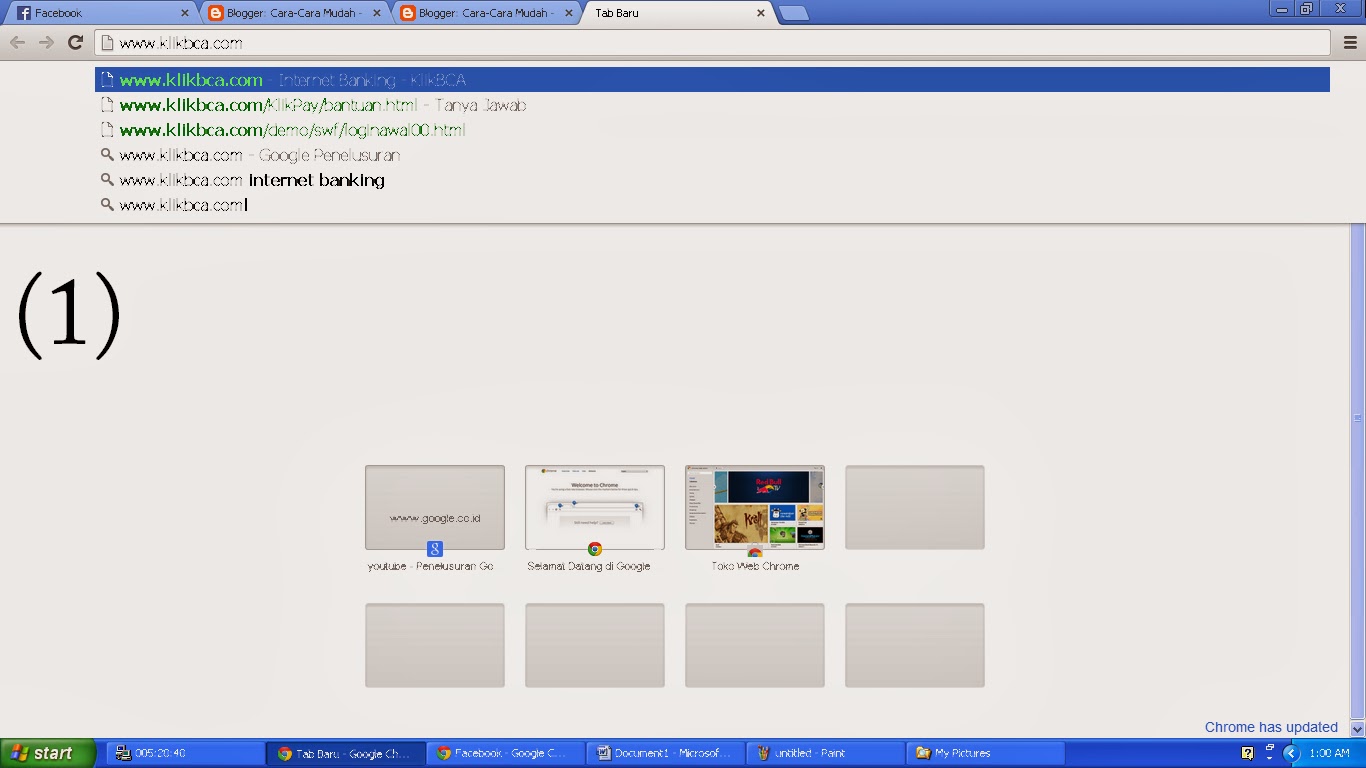Close the Facebook tab
Screen dimensions: 1366x768
[x=184, y=13]
